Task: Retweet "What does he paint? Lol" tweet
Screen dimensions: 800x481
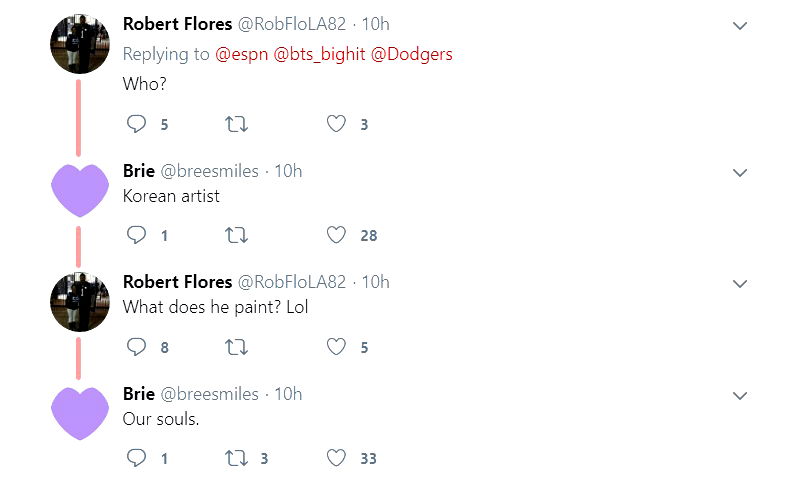Action: tap(237, 347)
